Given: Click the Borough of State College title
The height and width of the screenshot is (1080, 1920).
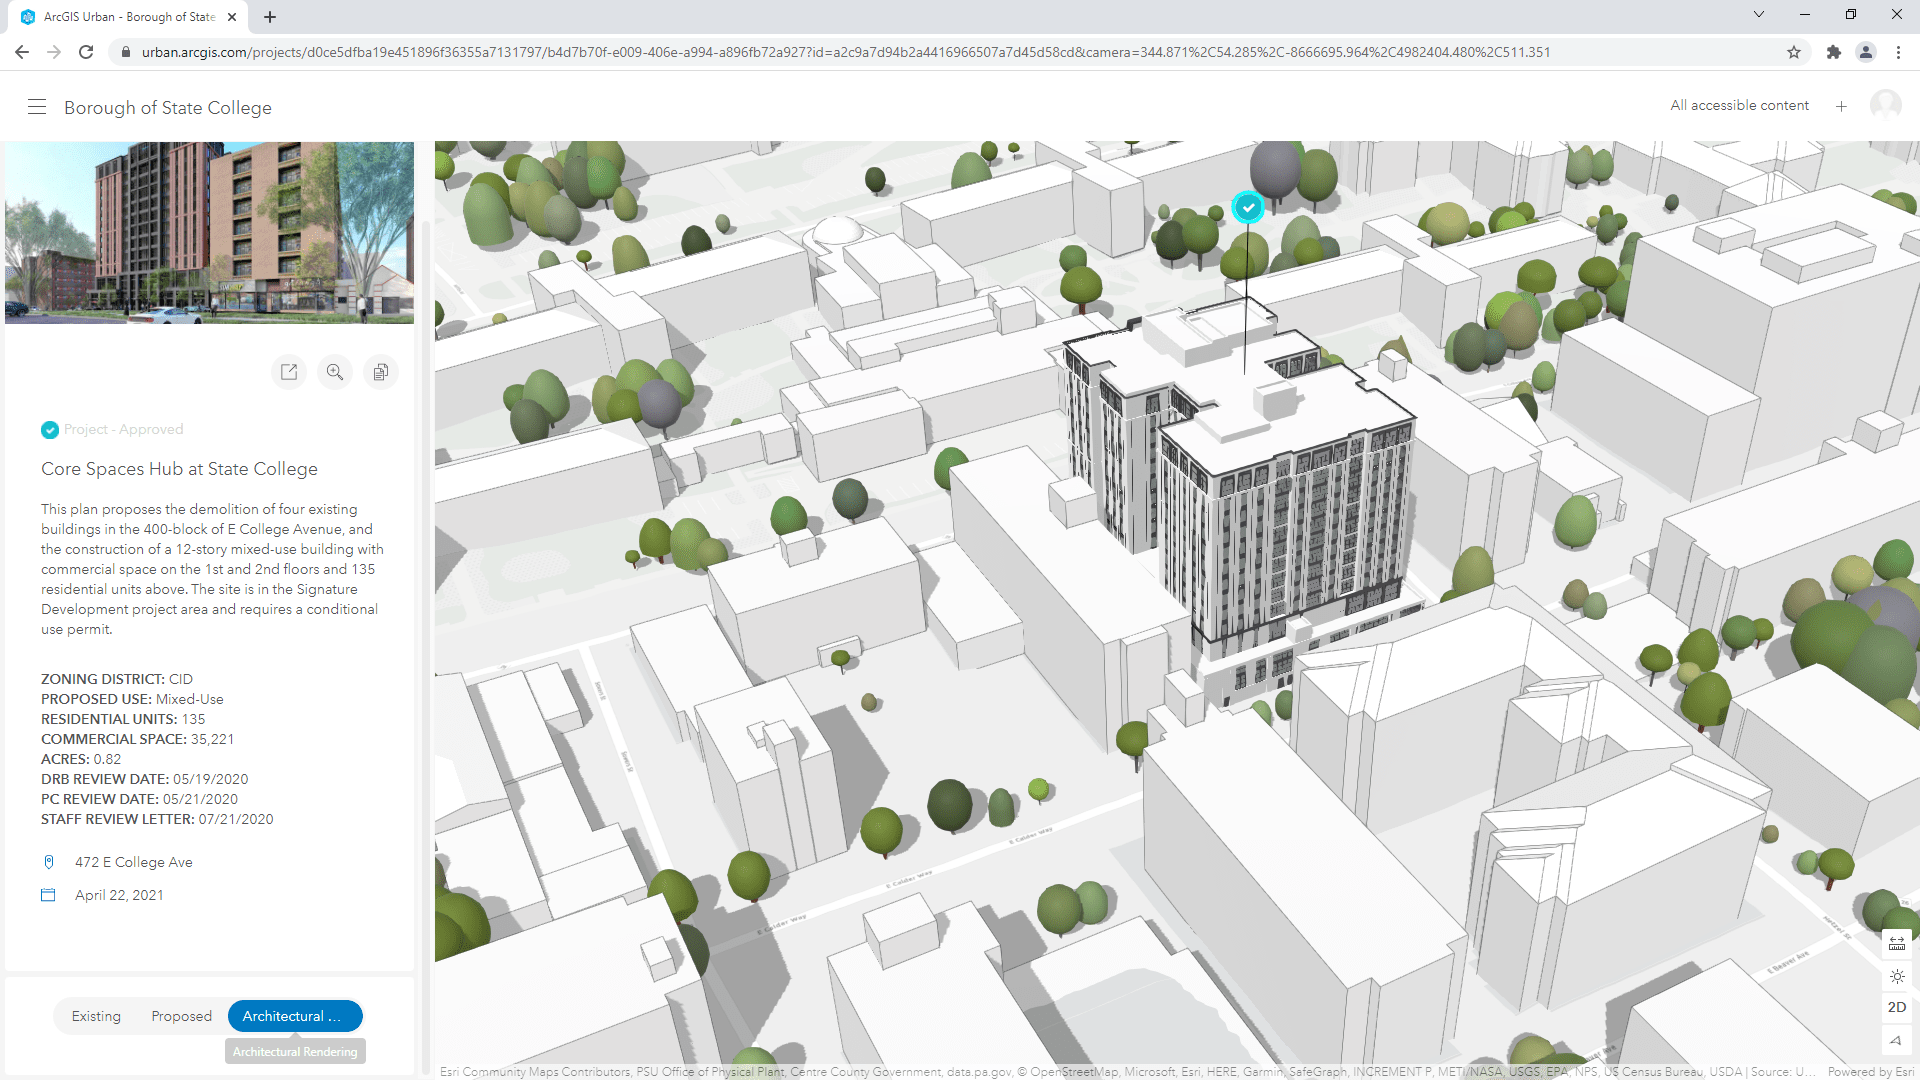Looking at the screenshot, I should 168,108.
